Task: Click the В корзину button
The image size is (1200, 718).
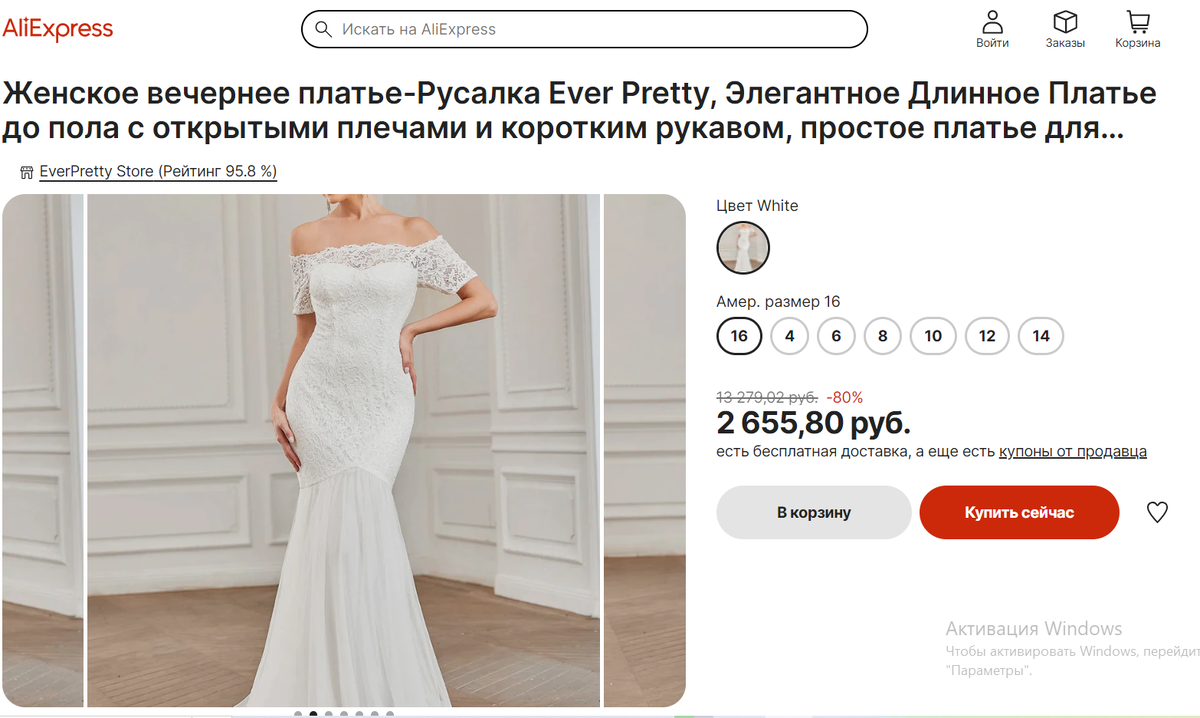Action: [814, 512]
